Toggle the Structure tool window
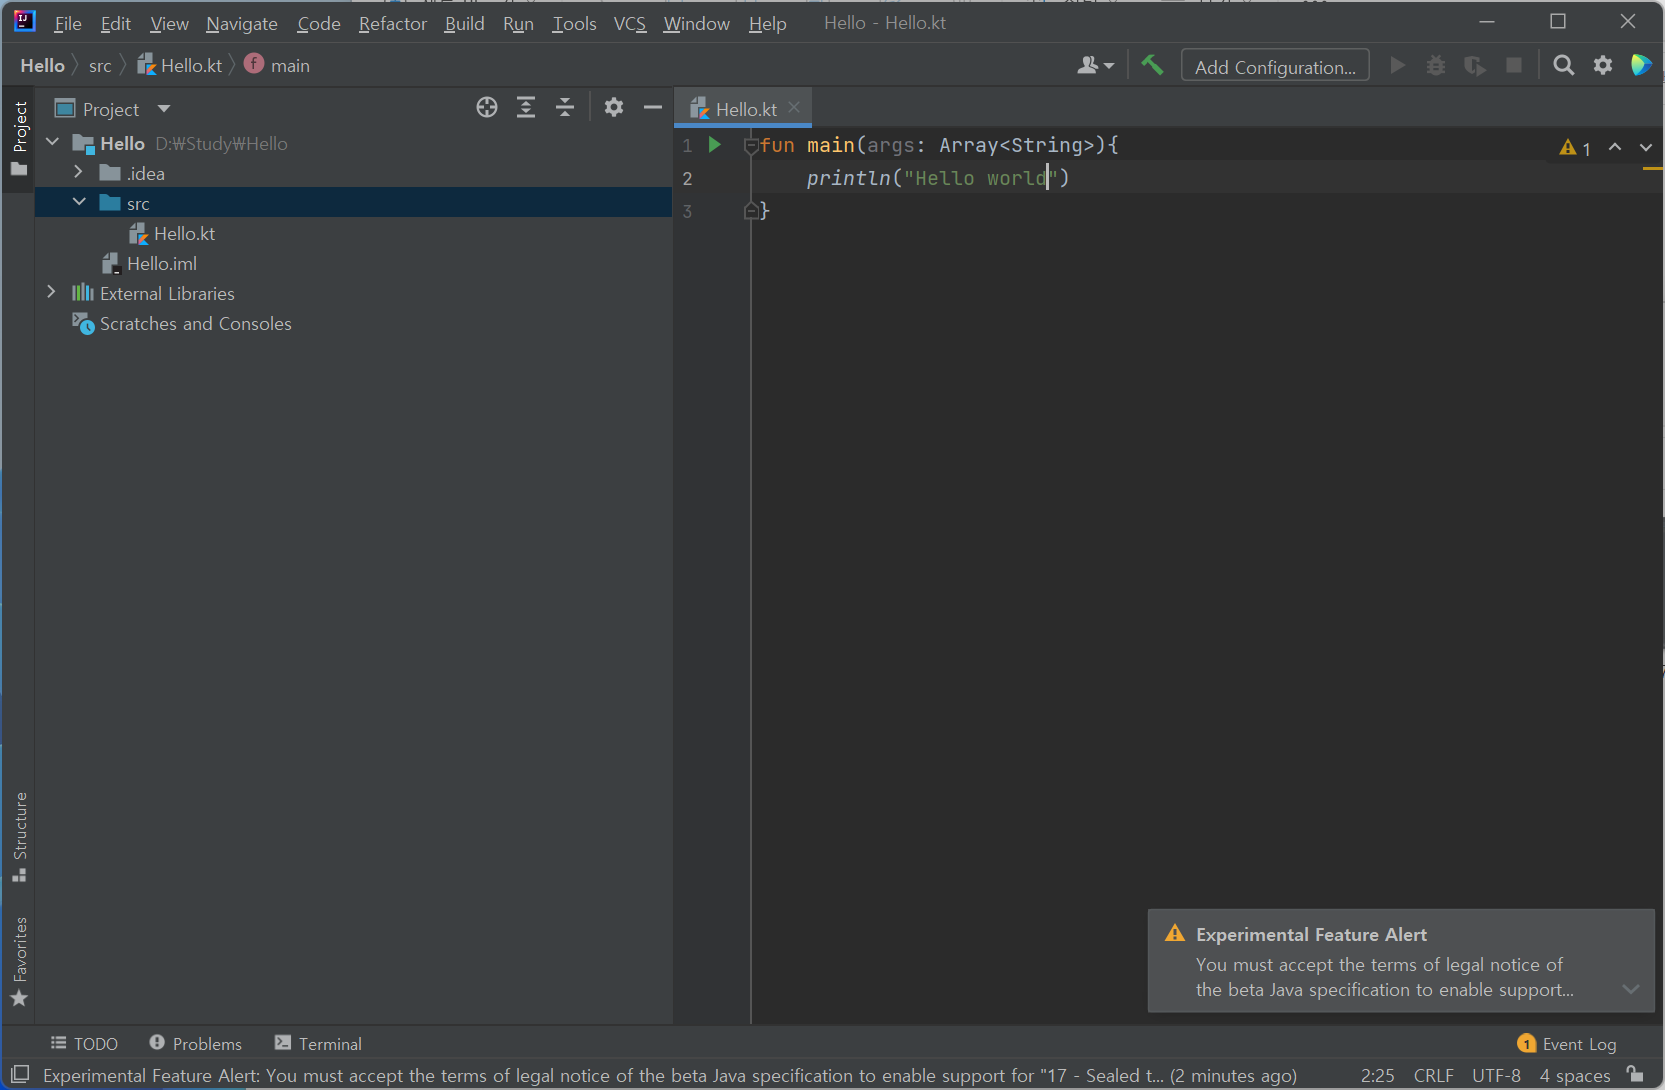 [x=19, y=837]
